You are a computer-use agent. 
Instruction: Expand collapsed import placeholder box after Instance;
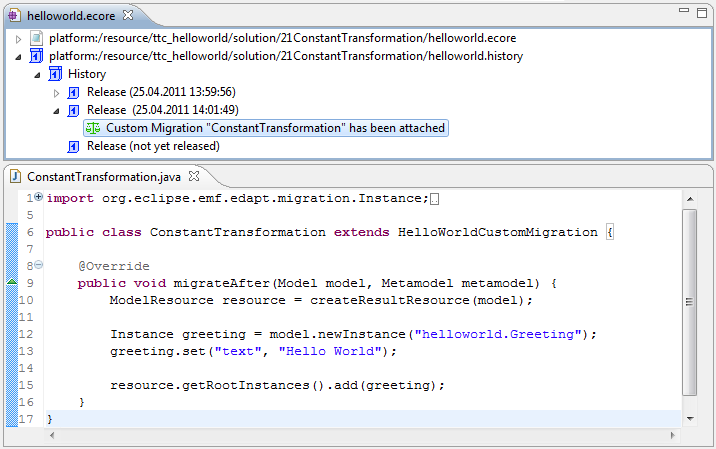click(435, 199)
